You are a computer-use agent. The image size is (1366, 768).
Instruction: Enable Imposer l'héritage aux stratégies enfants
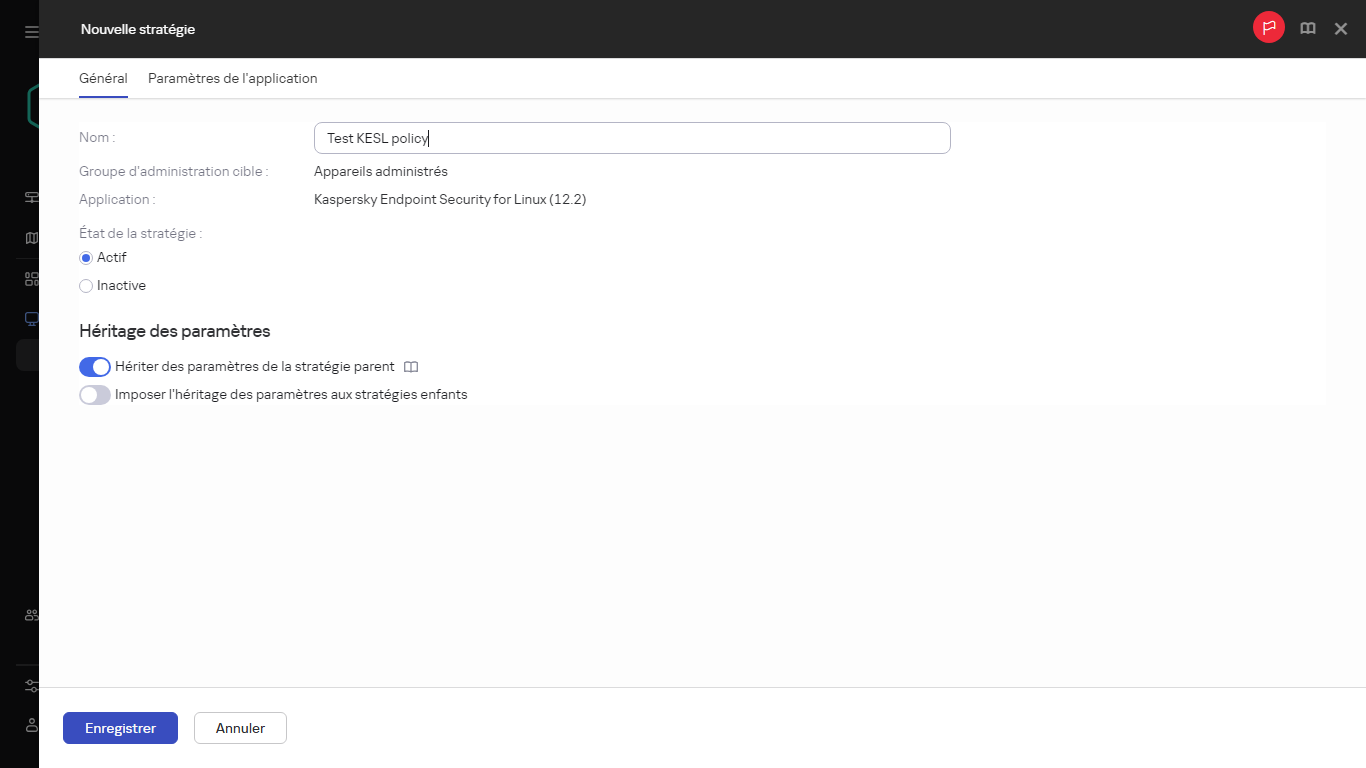click(95, 395)
